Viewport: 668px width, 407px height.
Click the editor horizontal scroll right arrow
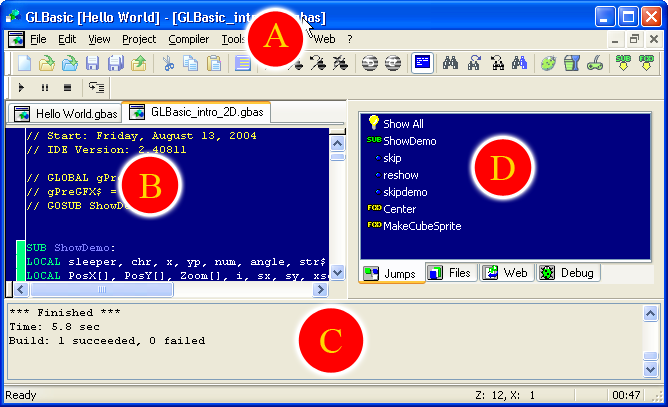click(320, 290)
